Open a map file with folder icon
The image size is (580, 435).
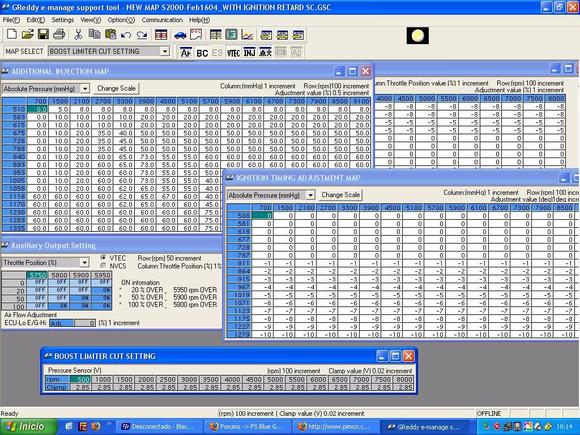tap(27, 35)
